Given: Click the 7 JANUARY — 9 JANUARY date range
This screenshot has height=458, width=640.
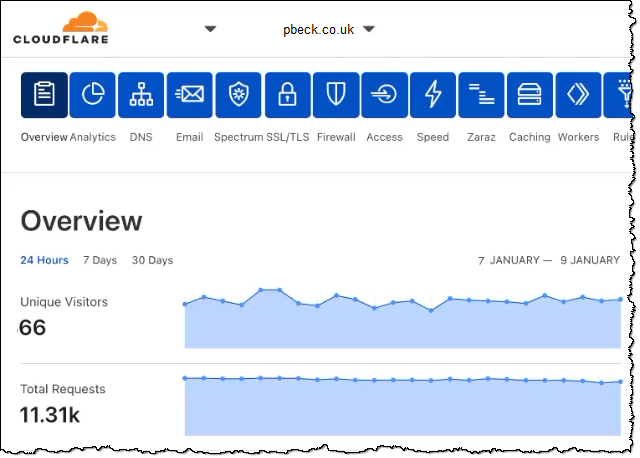Looking at the screenshot, I should click(549, 260).
